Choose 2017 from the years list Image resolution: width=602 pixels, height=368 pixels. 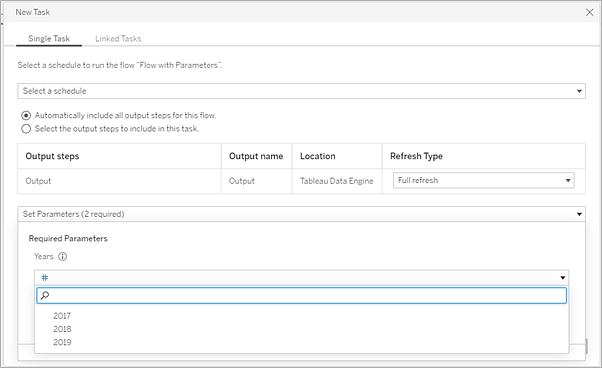point(62,316)
